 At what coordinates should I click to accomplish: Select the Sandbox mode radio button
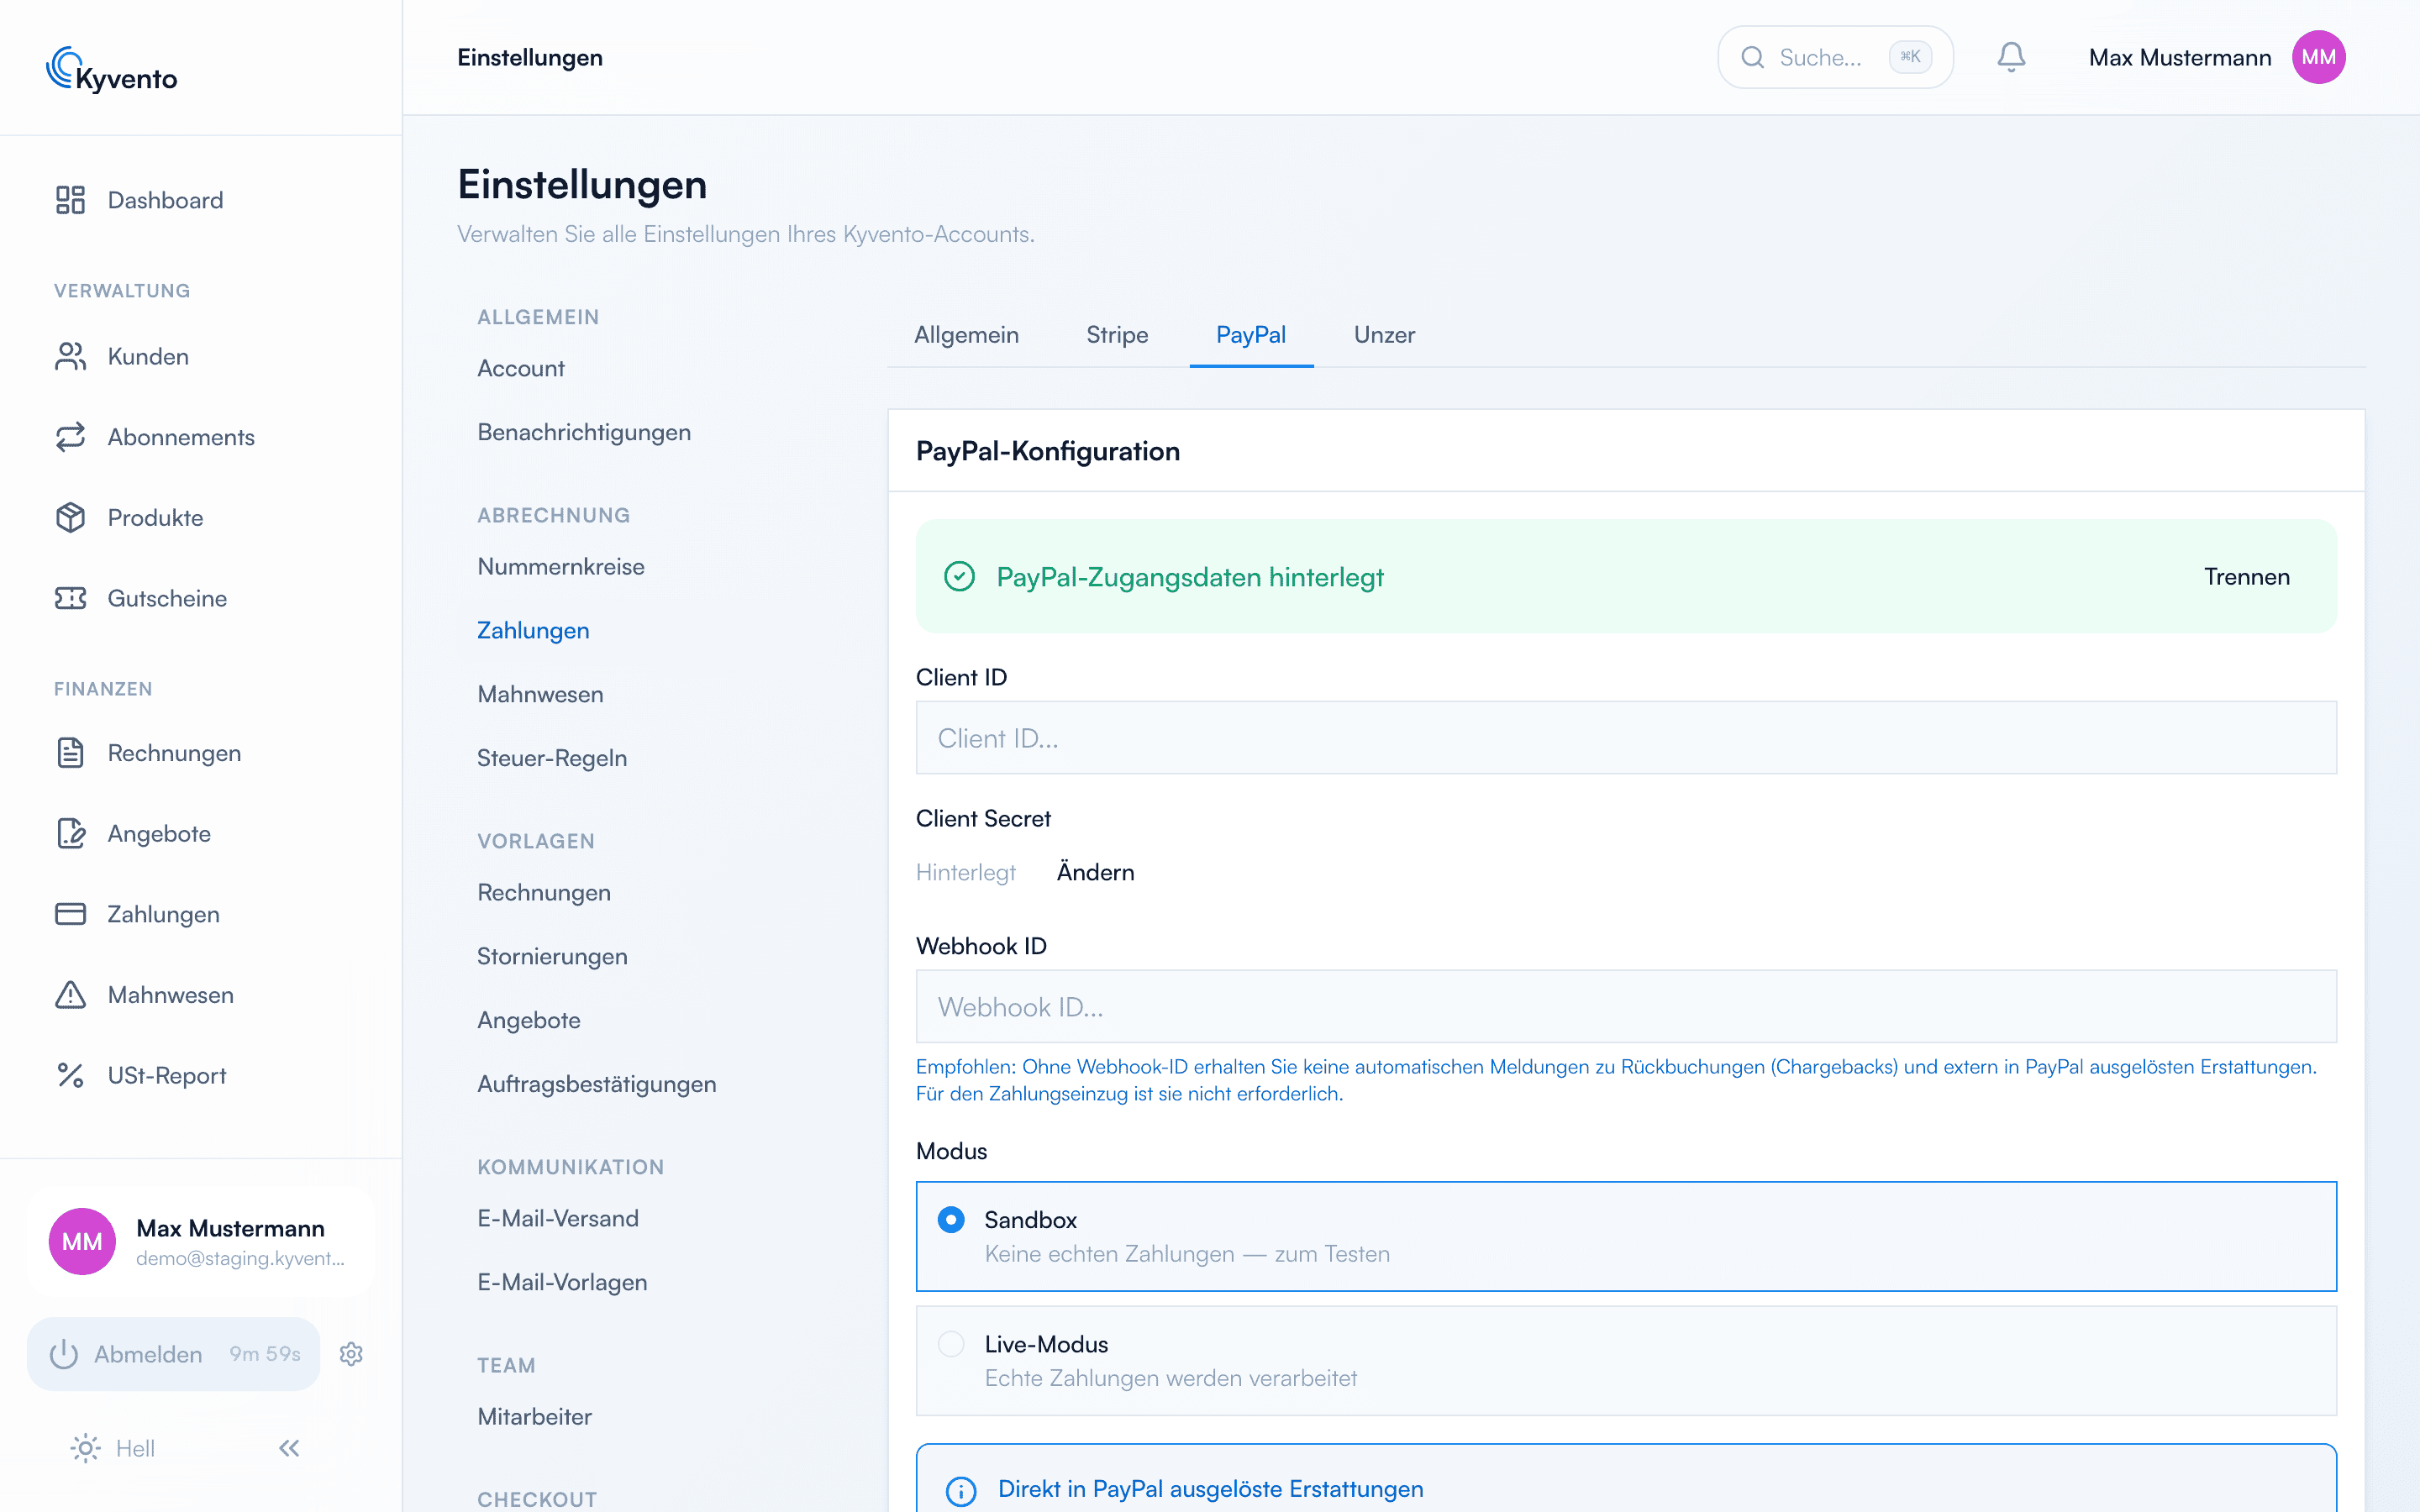coord(951,1219)
